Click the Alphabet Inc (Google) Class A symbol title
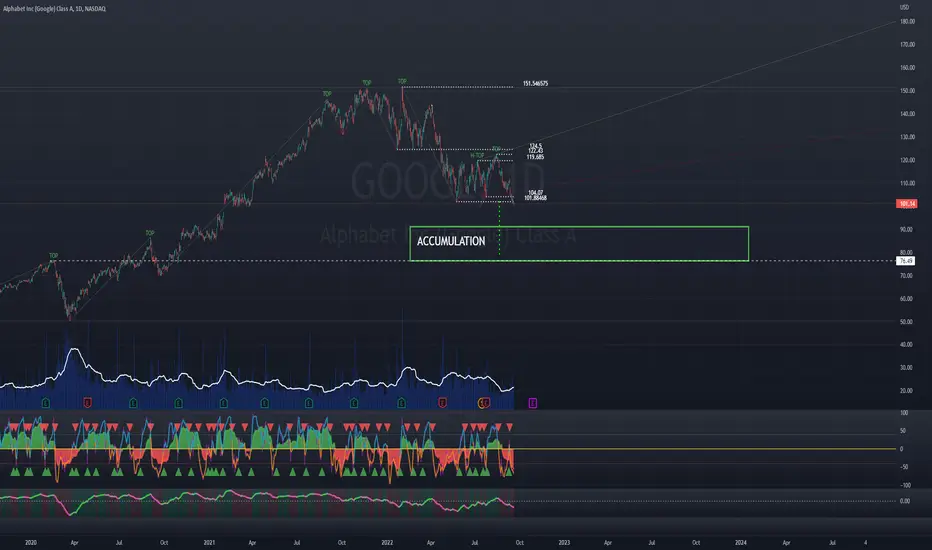This screenshot has width=932, height=550. (x=54, y=9)
